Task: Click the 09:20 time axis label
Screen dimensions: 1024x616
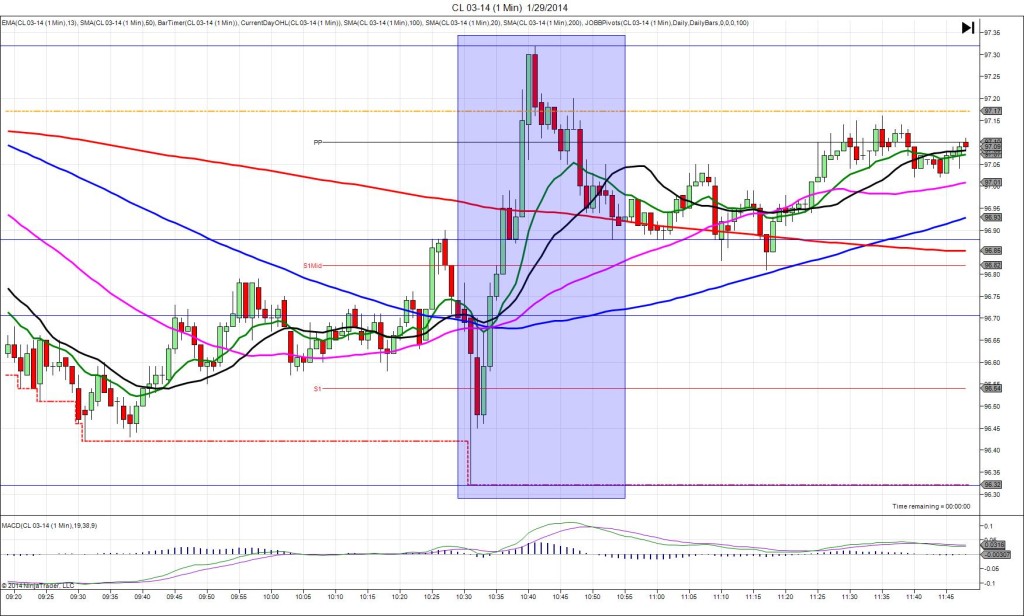Action: click(x=13, y=596)
